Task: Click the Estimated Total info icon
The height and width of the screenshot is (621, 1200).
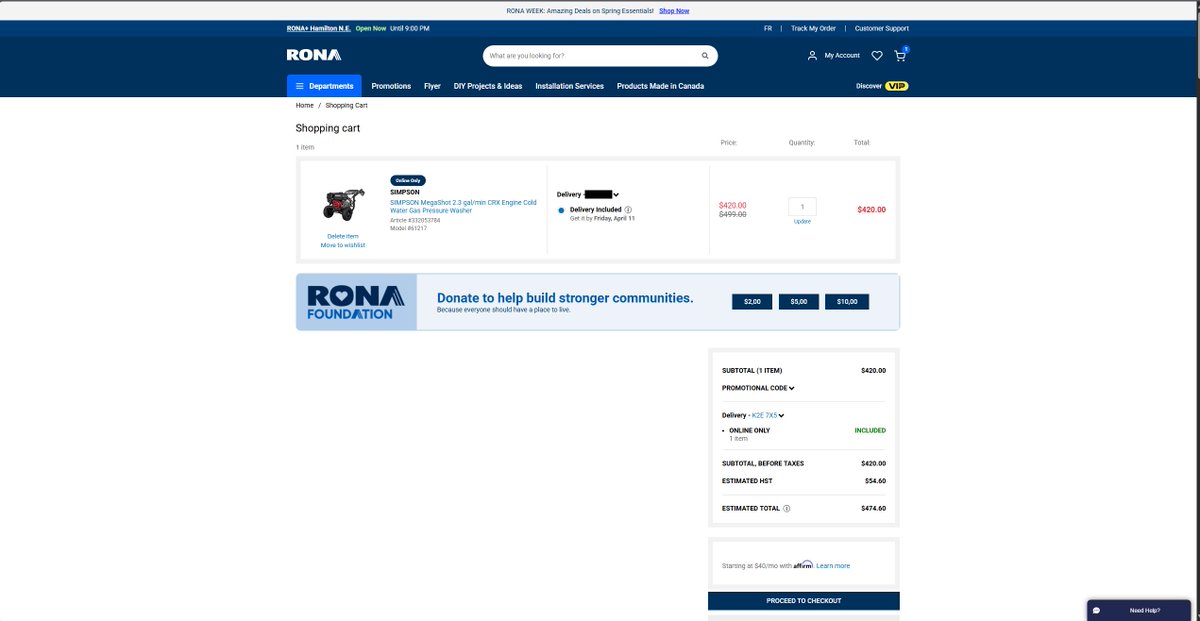Action: 787,508
